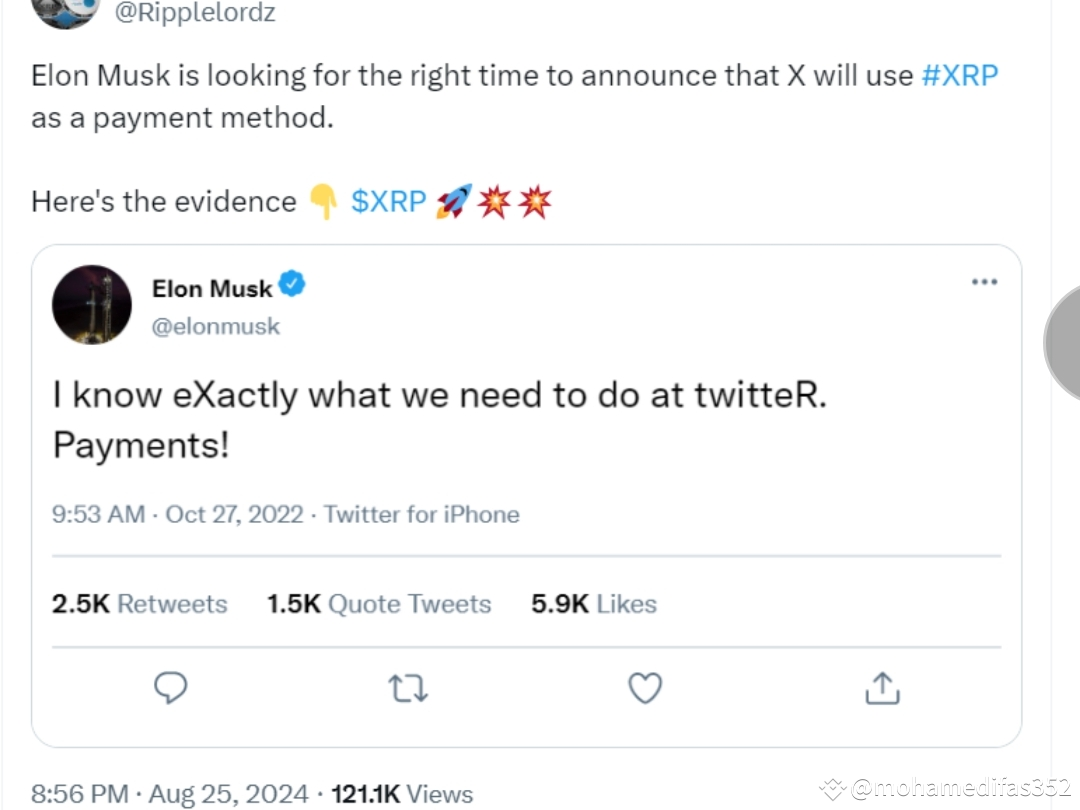Screen dimensions: 1080x810
Task: View the 5.9K Likes list
Action: [x=593, y=603]
